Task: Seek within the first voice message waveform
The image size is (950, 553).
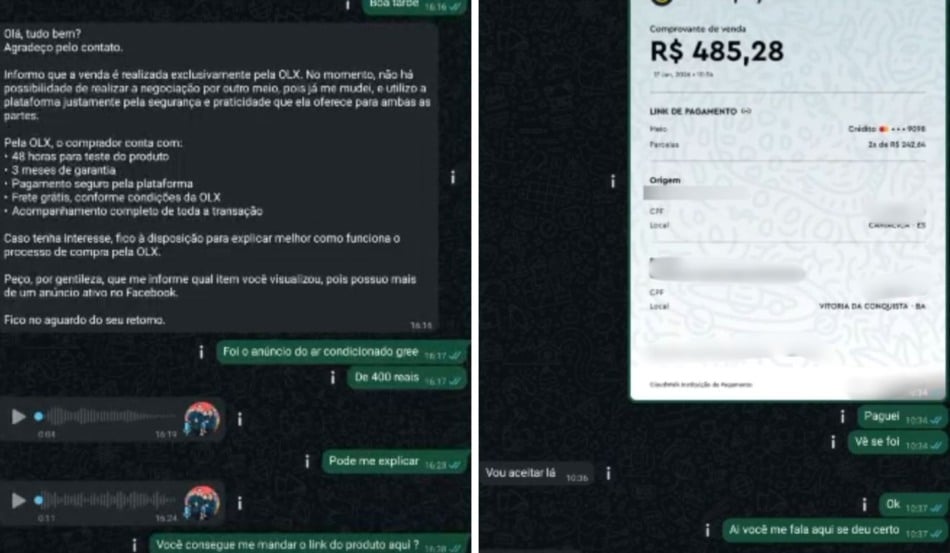Action: point(114,416)
